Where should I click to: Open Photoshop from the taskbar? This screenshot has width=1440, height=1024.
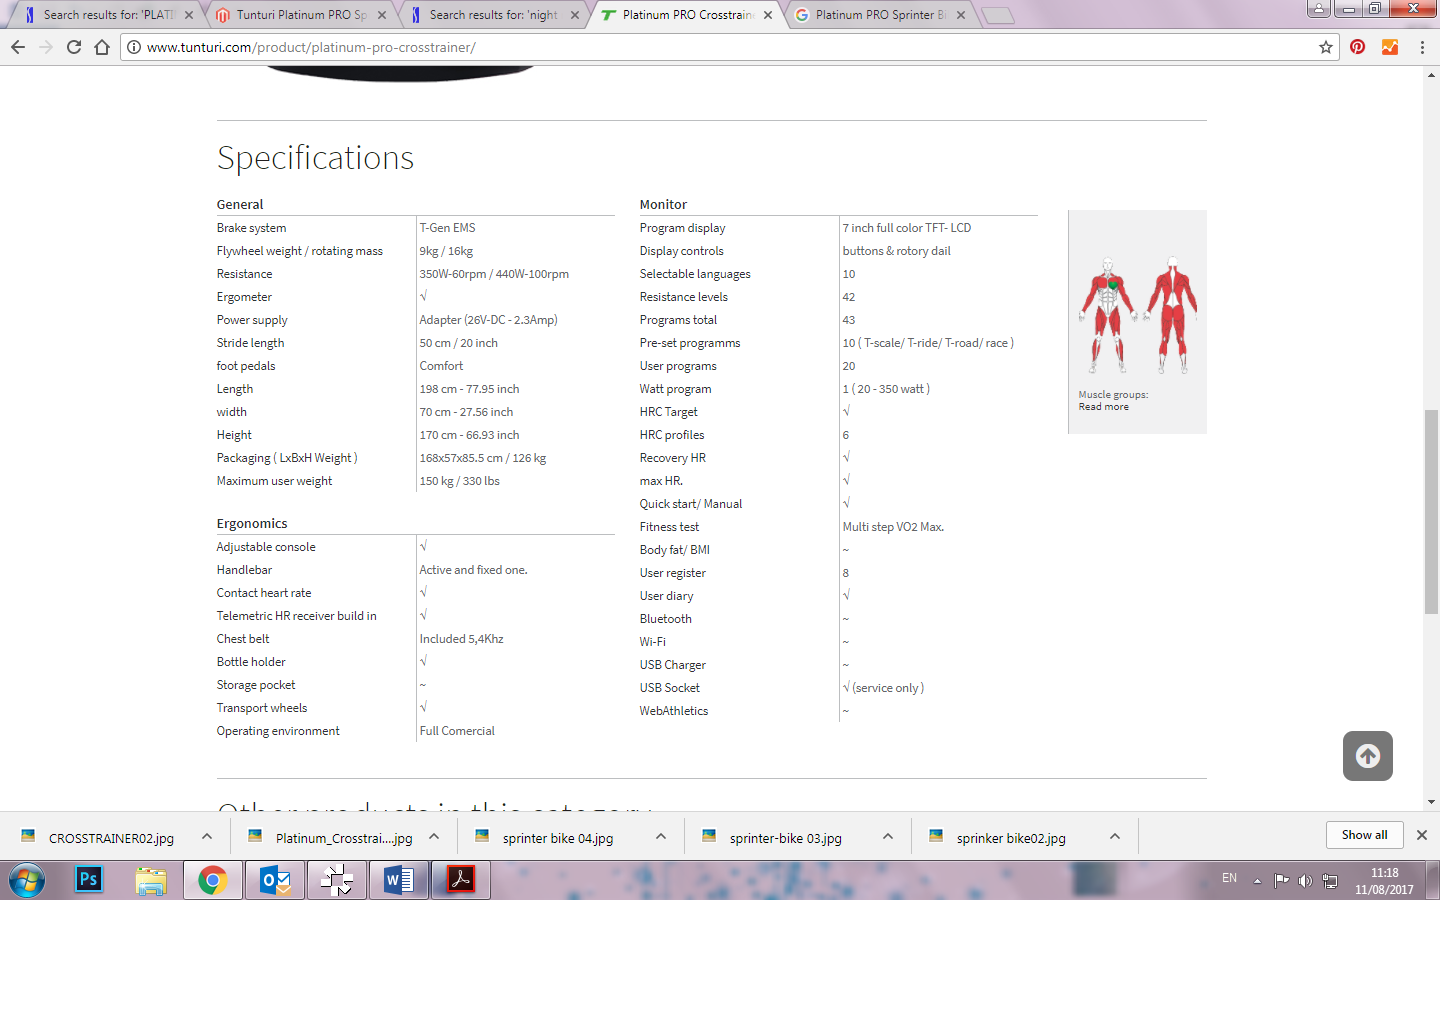click(x=89, y=880)
